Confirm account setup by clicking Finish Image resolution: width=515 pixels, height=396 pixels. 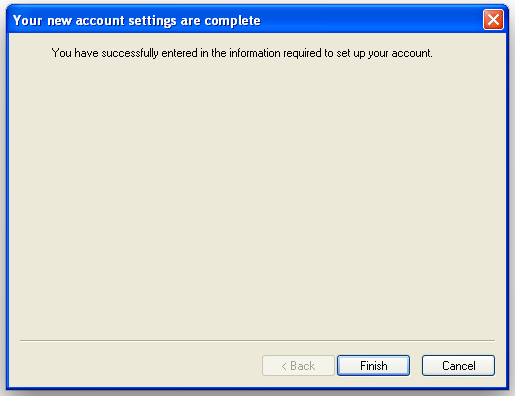point(373,365)
